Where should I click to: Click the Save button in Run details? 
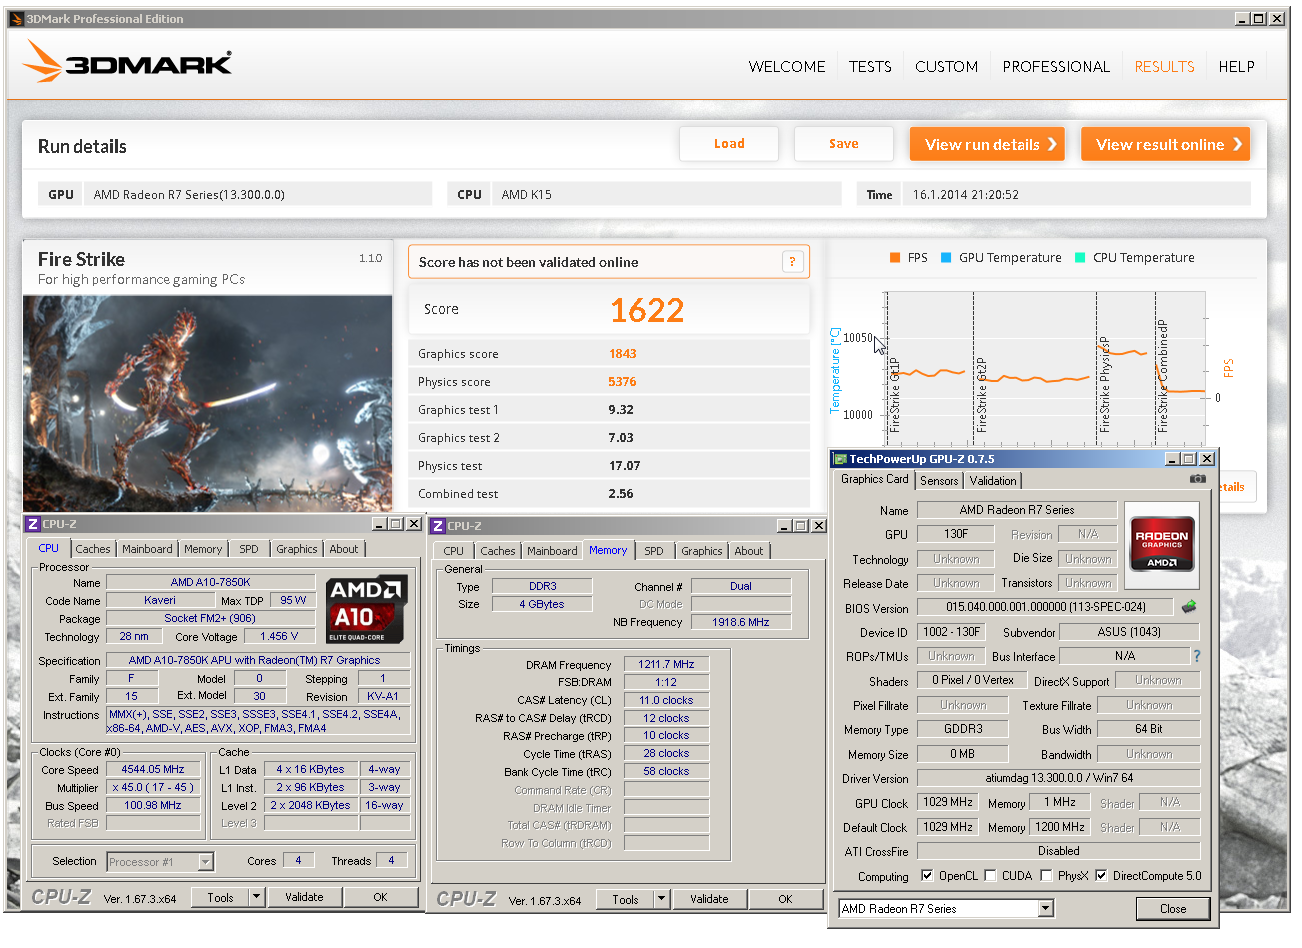click(844, 143)
